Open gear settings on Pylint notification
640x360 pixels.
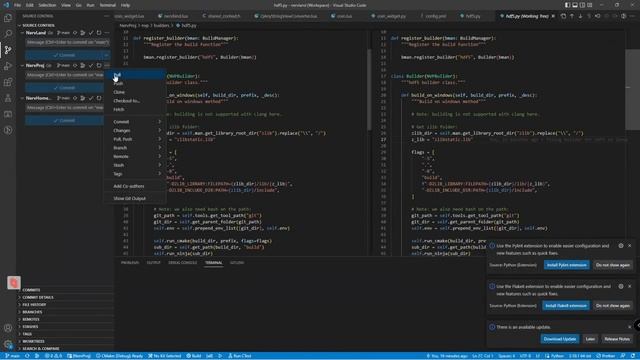tap(621, 246)
